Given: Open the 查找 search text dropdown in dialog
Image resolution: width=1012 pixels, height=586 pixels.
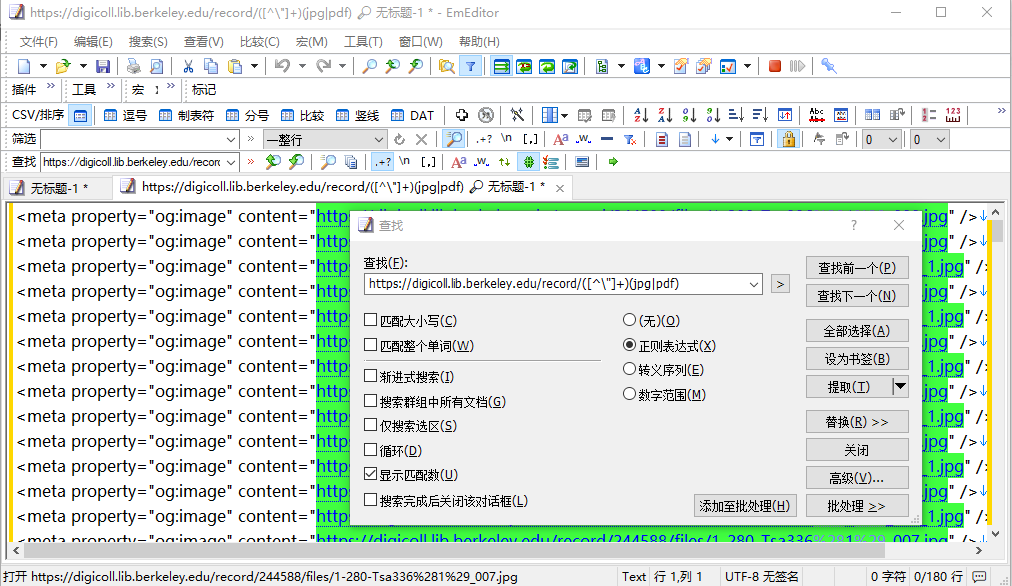Looking at the screenshot, I should 753,284.
